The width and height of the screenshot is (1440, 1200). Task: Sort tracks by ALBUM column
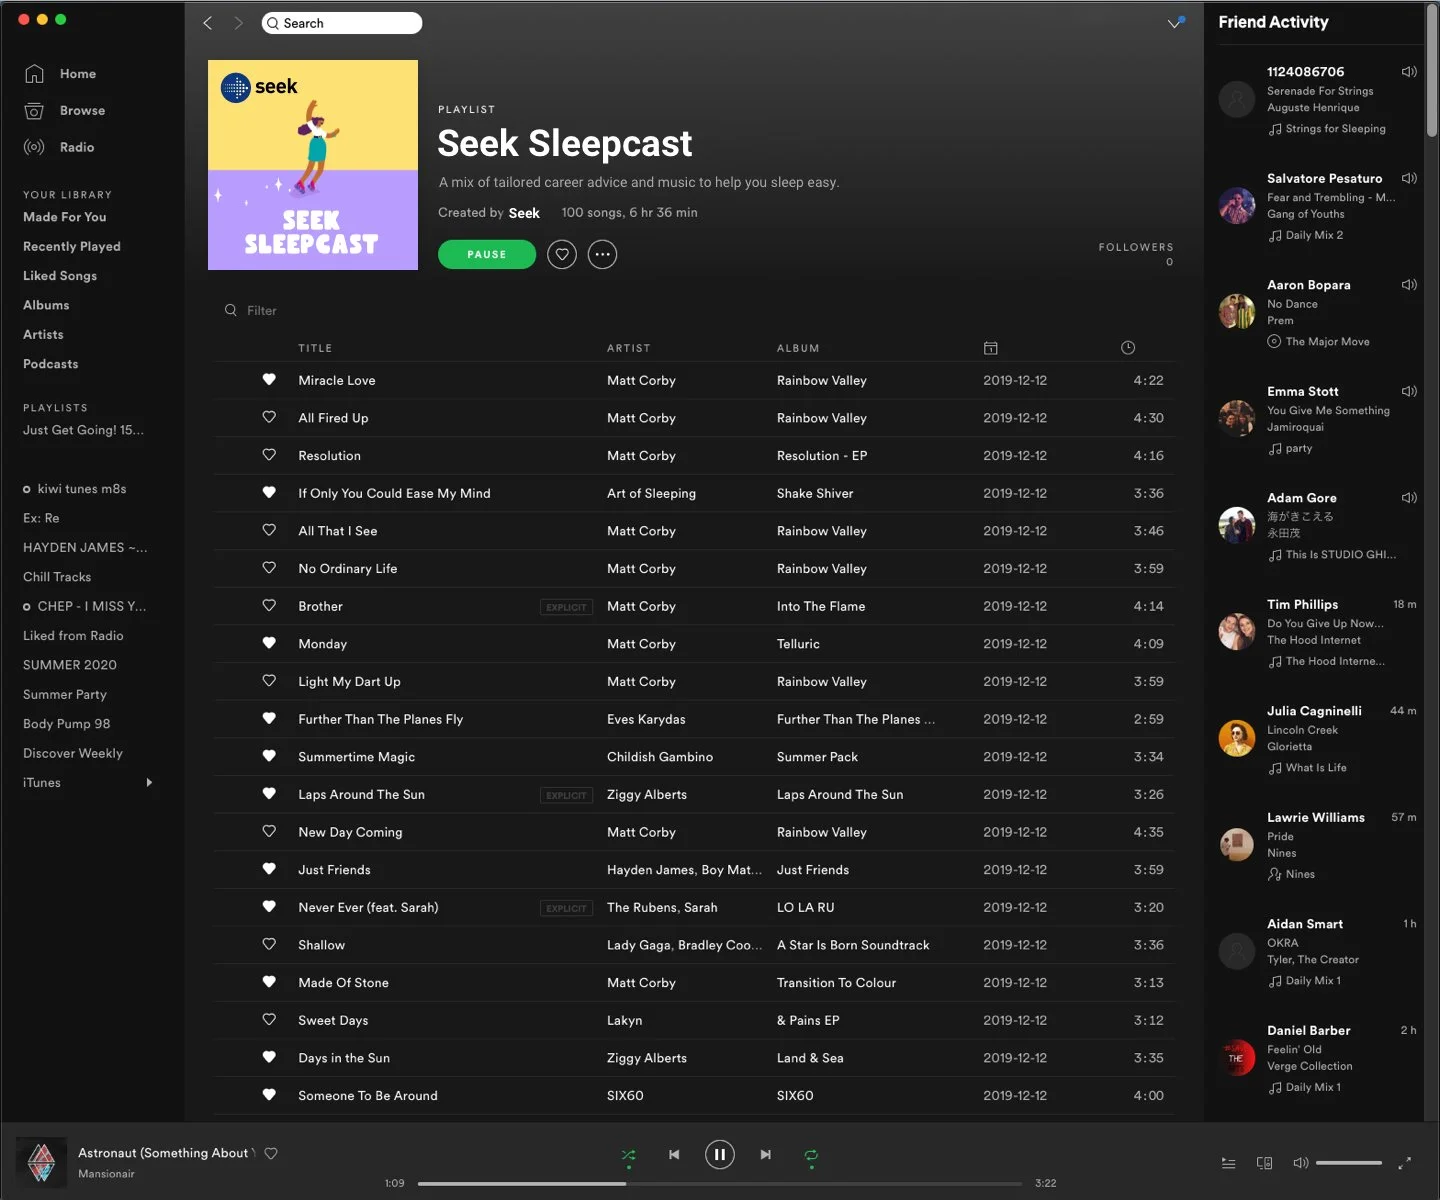coord(798,348)
